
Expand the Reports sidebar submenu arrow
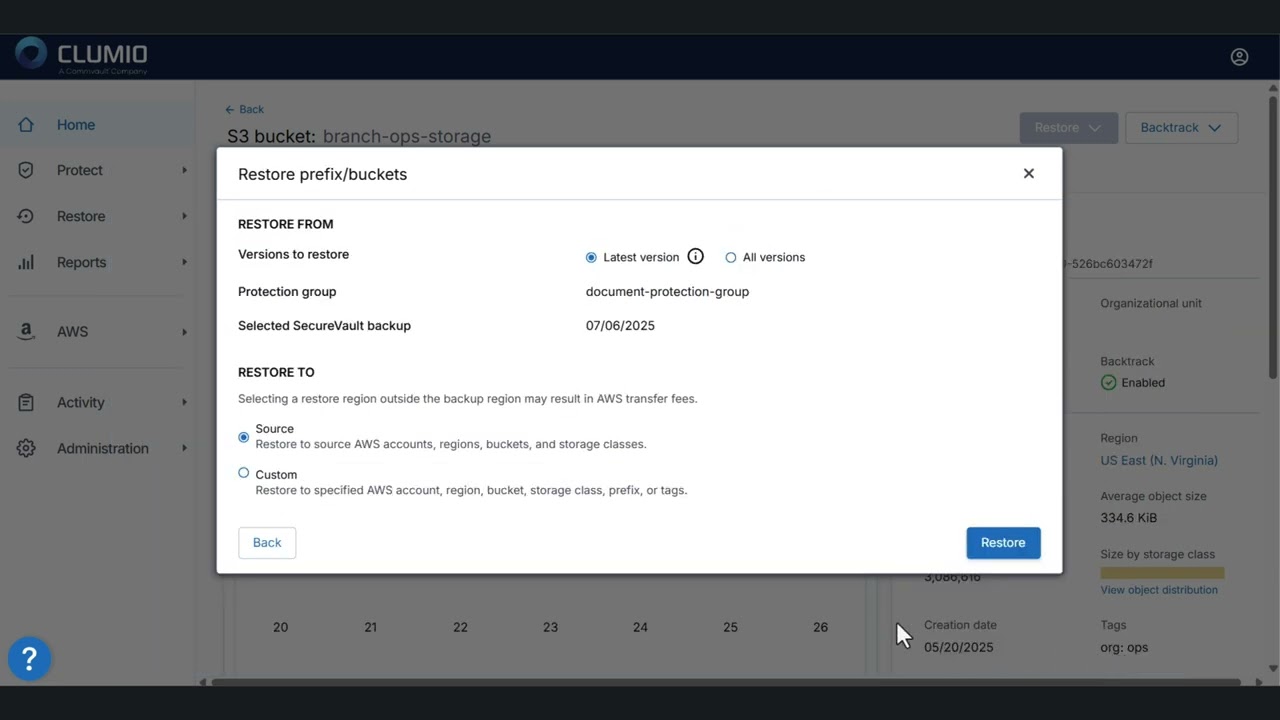(x=184, y=262)
